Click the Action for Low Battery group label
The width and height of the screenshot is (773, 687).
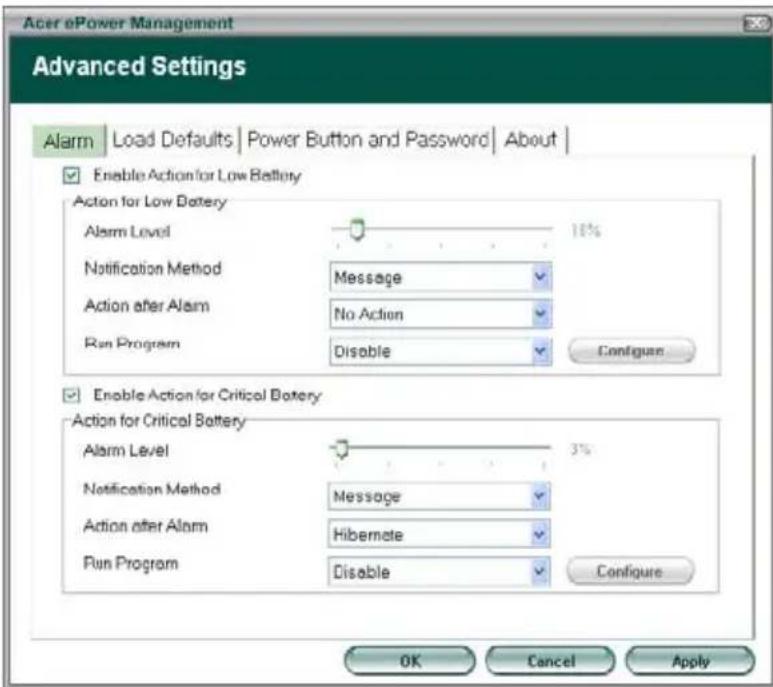(150, 201)
